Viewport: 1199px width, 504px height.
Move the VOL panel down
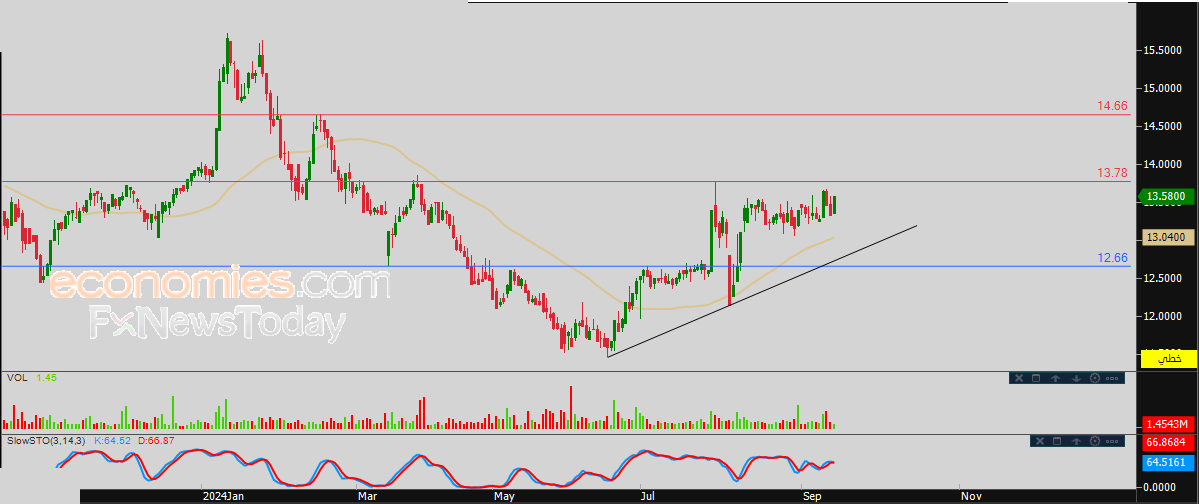coord(1076,378)
